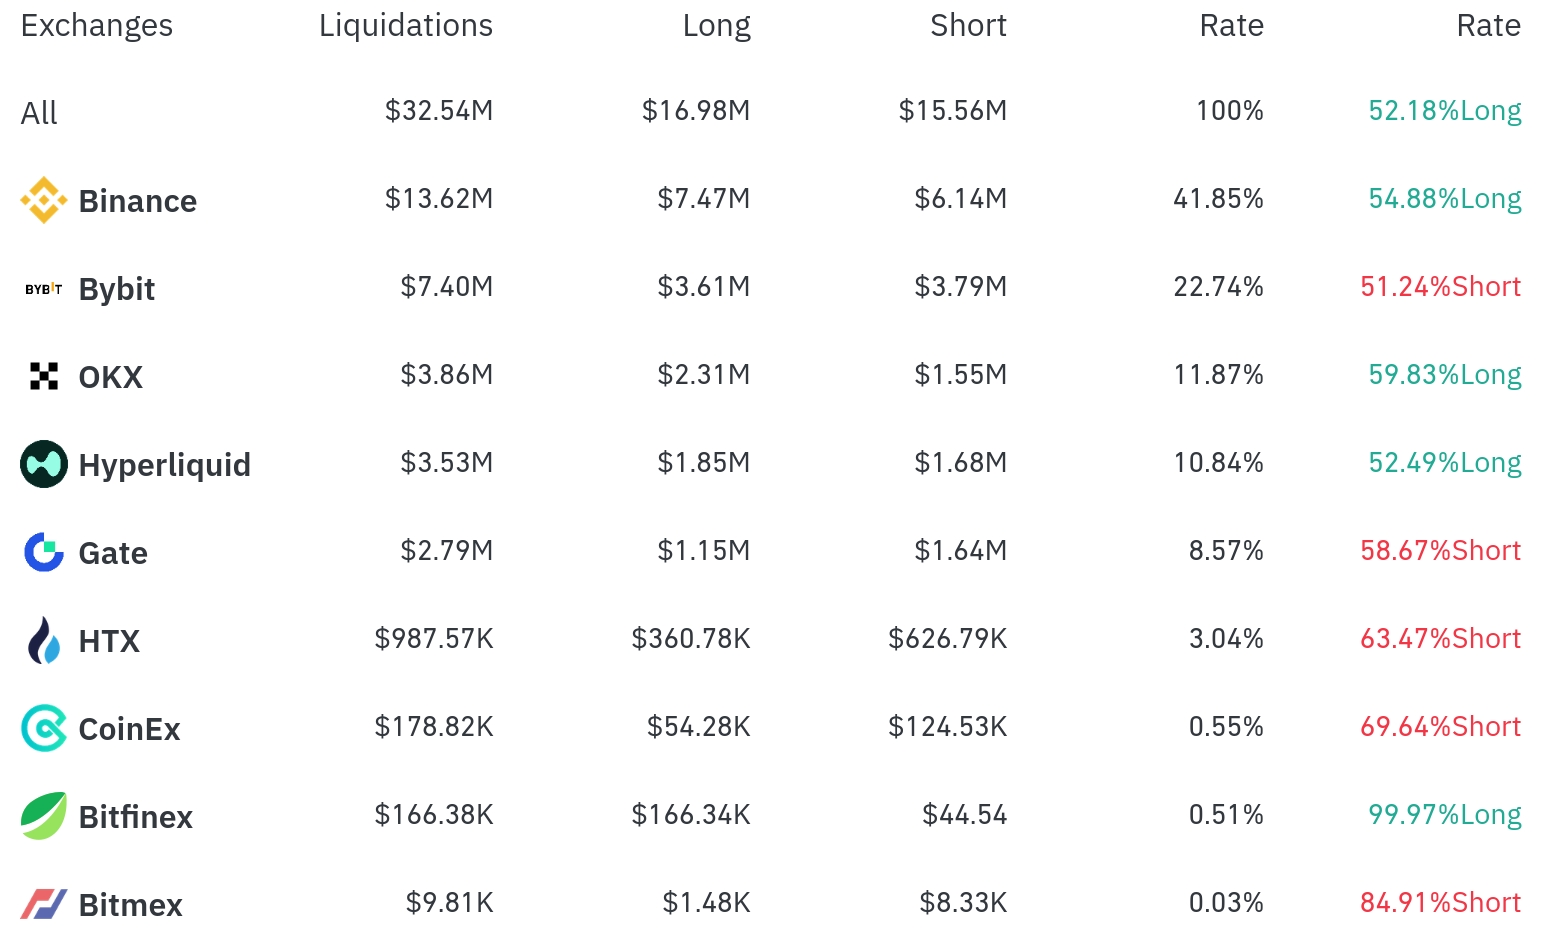Sort by the Short column header
Viewport: 1542px width, 928px height.
coord(967,25)
